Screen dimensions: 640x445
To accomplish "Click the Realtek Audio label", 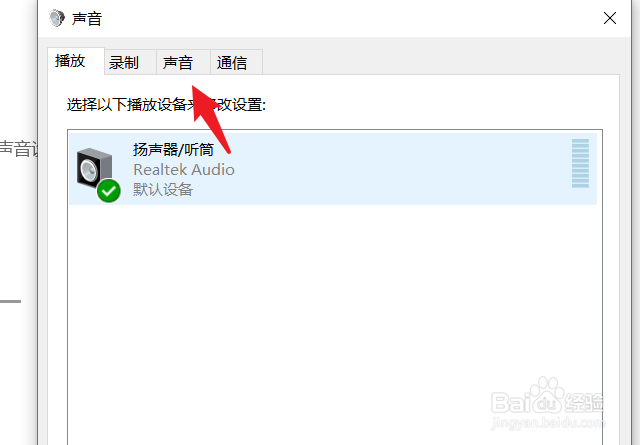I will [x=184, y=169].
